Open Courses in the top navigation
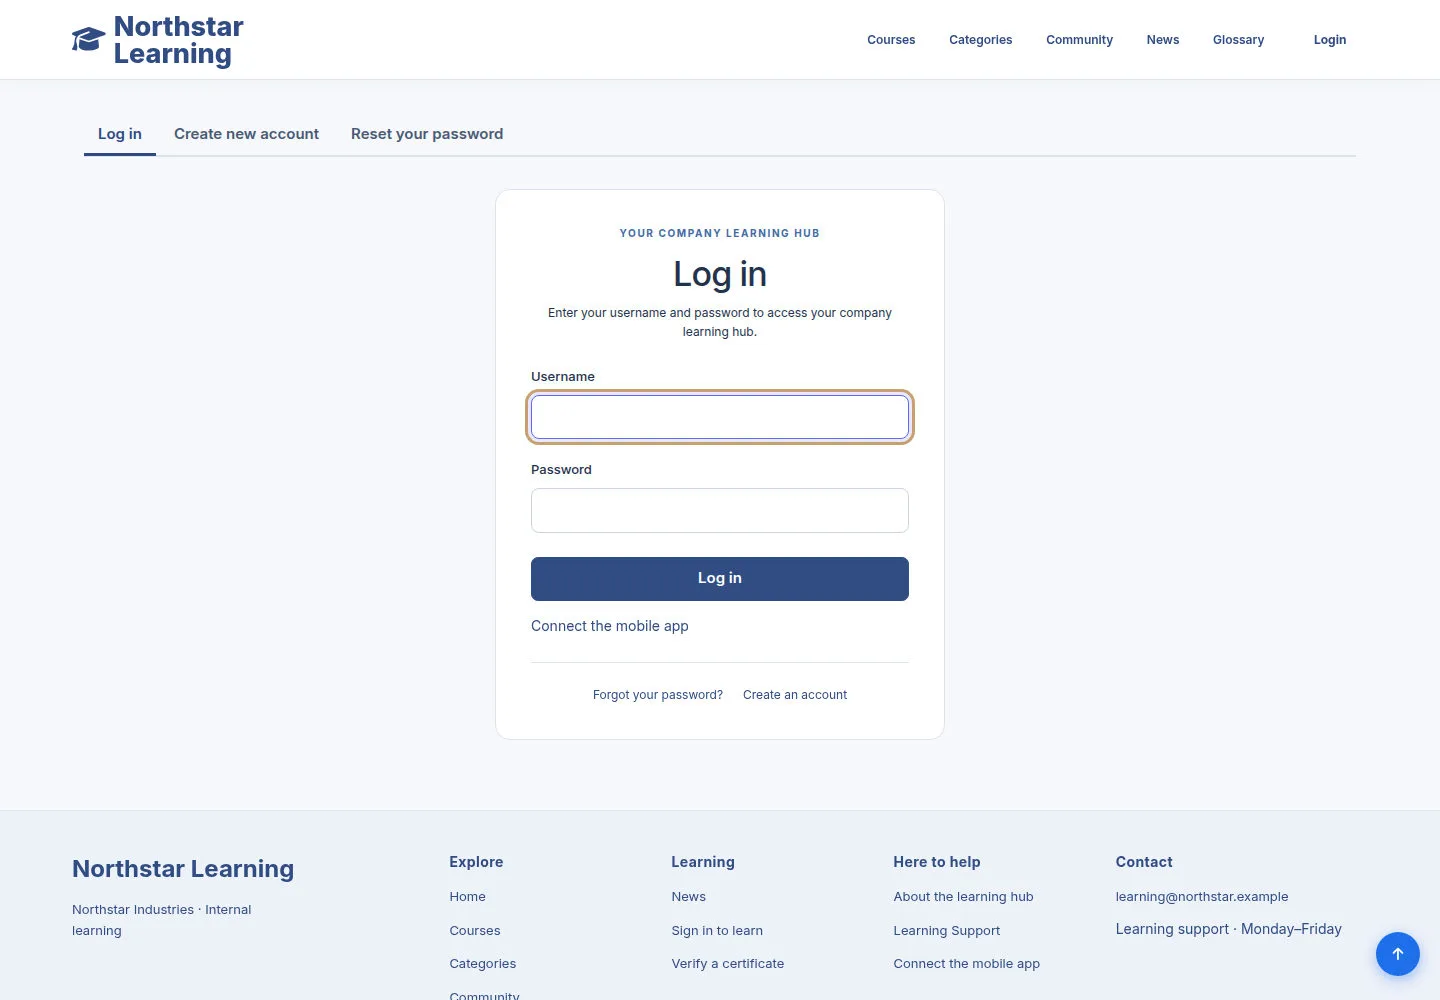This screenshot has height=1000, width=1440. [891, 40]
